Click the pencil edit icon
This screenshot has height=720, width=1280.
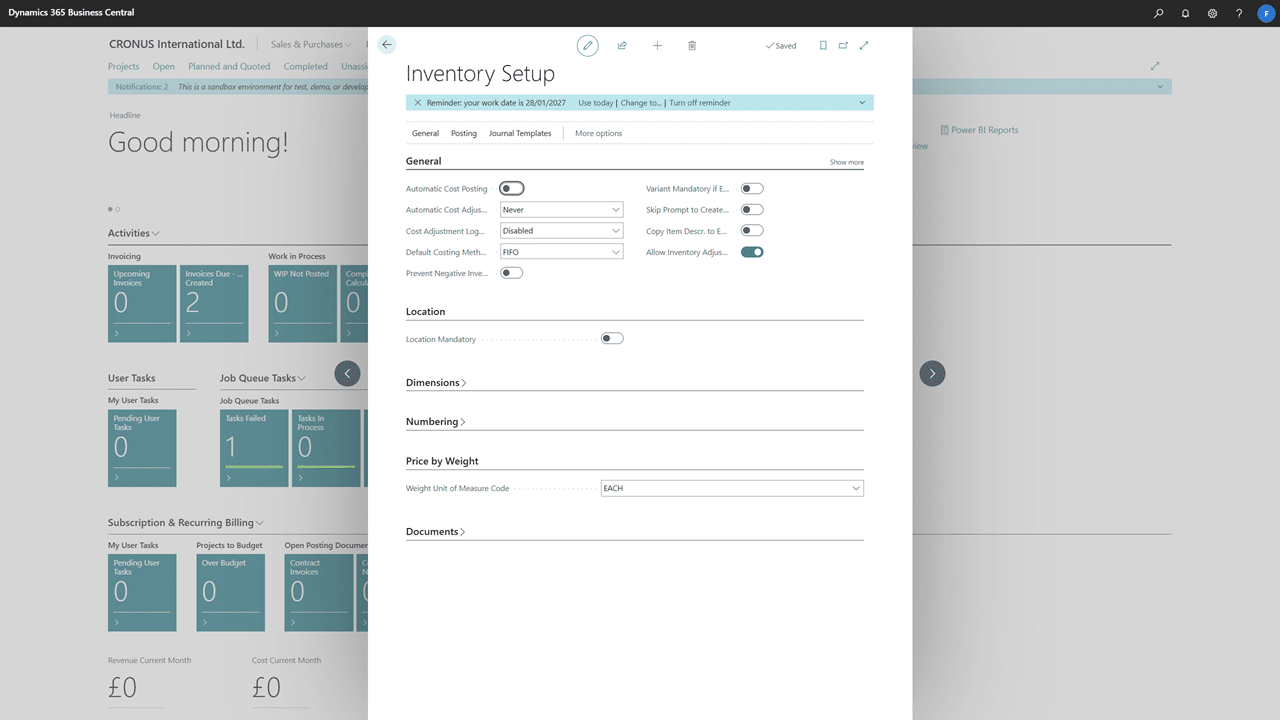click(x=588, y=45)
